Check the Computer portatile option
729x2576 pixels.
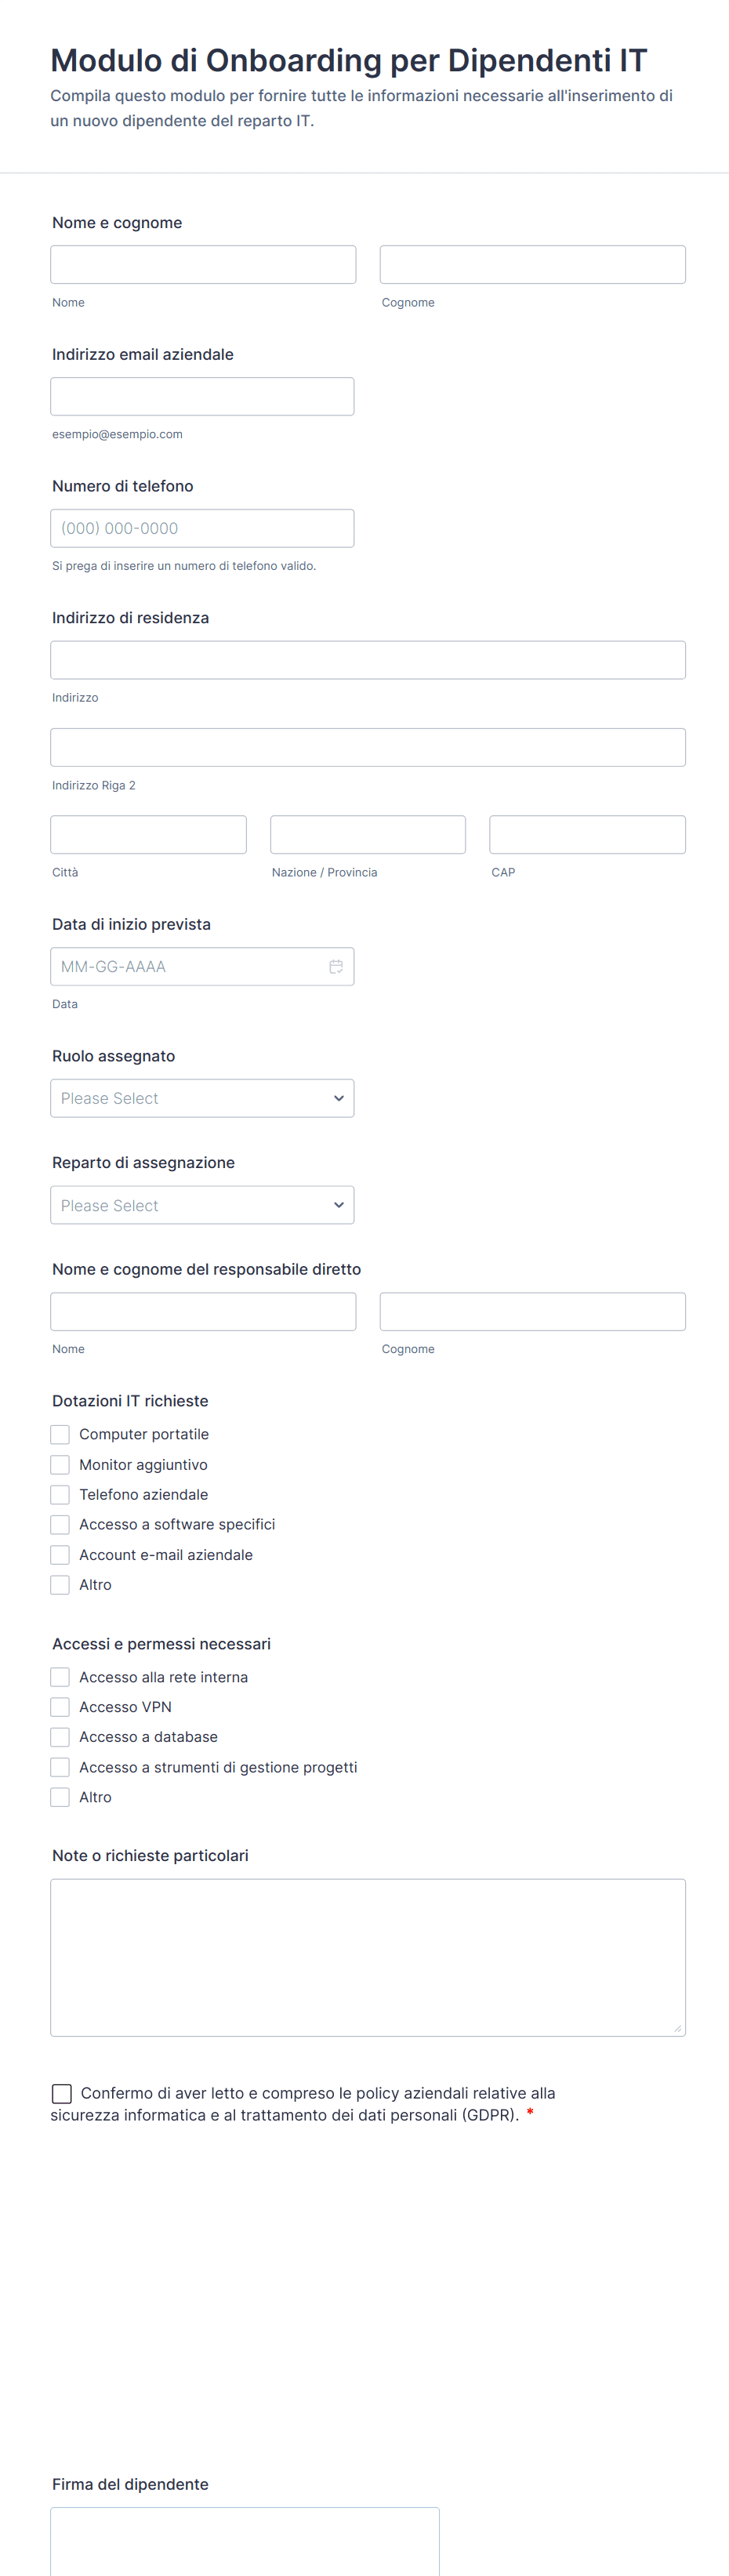pyautogui.click(x=60, y=1434)
